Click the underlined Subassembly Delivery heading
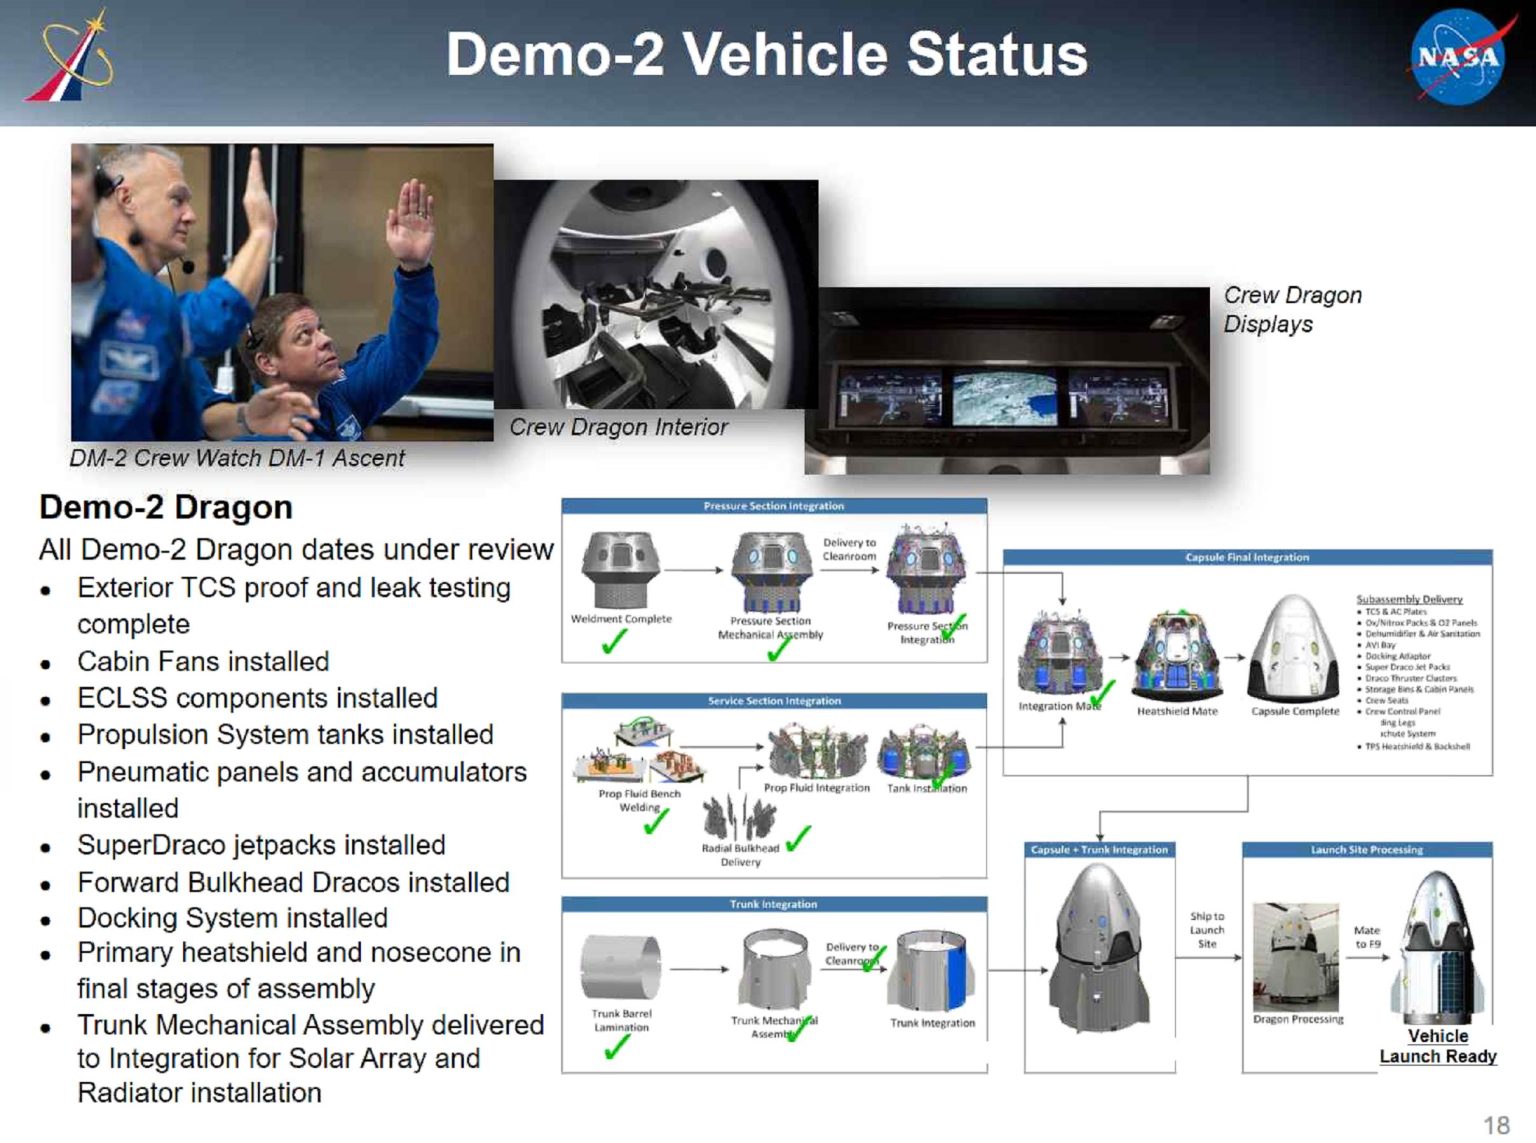Viewport: 1536px width, 1143px height. point(1409,599)
